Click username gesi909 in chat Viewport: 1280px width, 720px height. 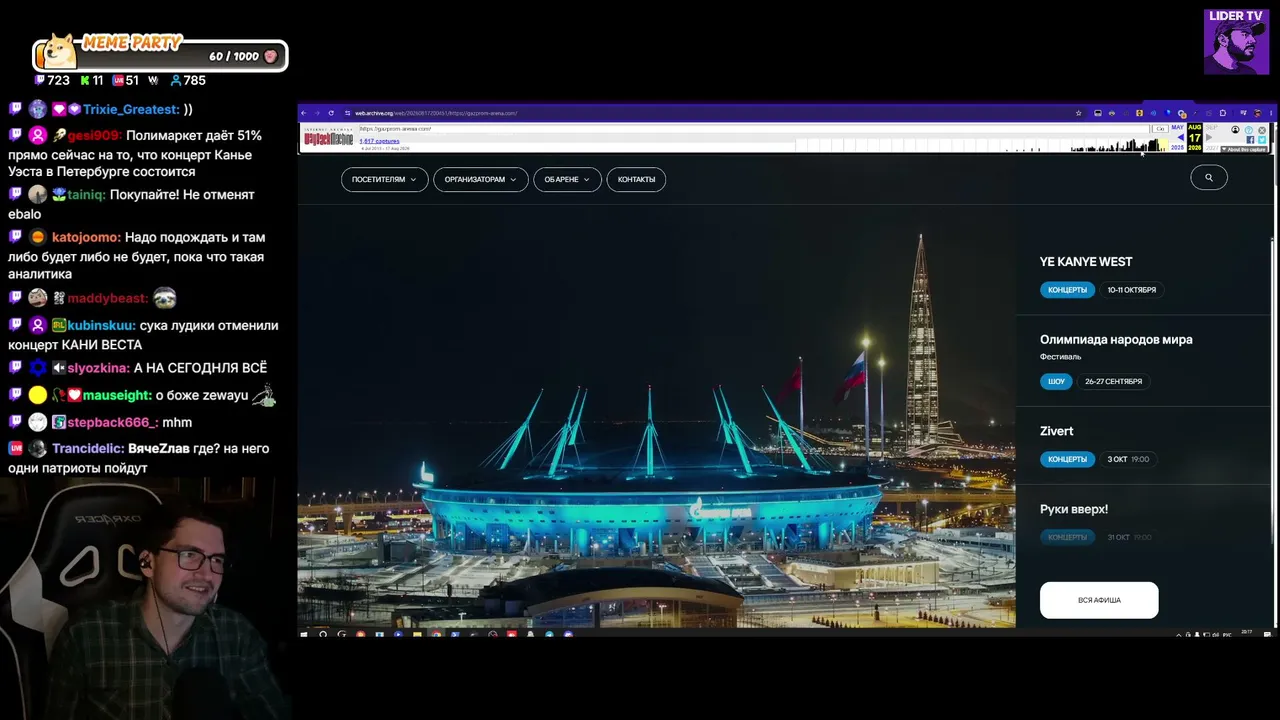point(94,135)
